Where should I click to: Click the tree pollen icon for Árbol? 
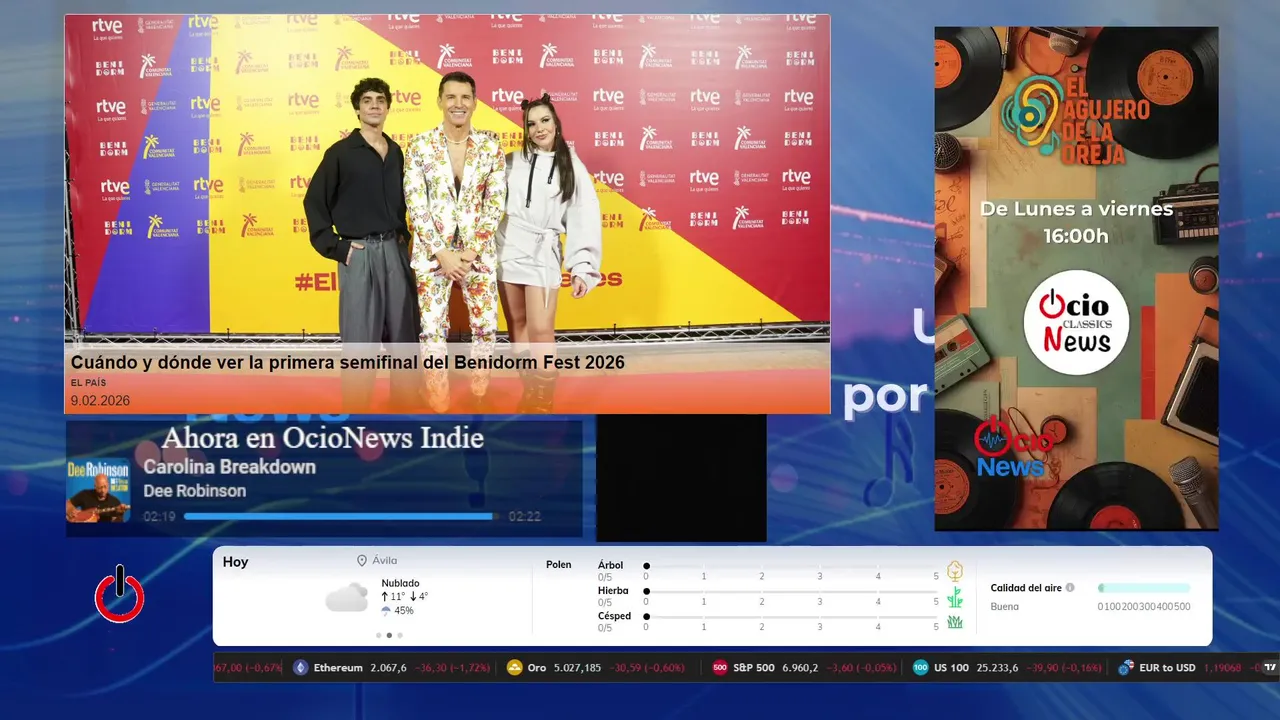click(x=955, y=571)
